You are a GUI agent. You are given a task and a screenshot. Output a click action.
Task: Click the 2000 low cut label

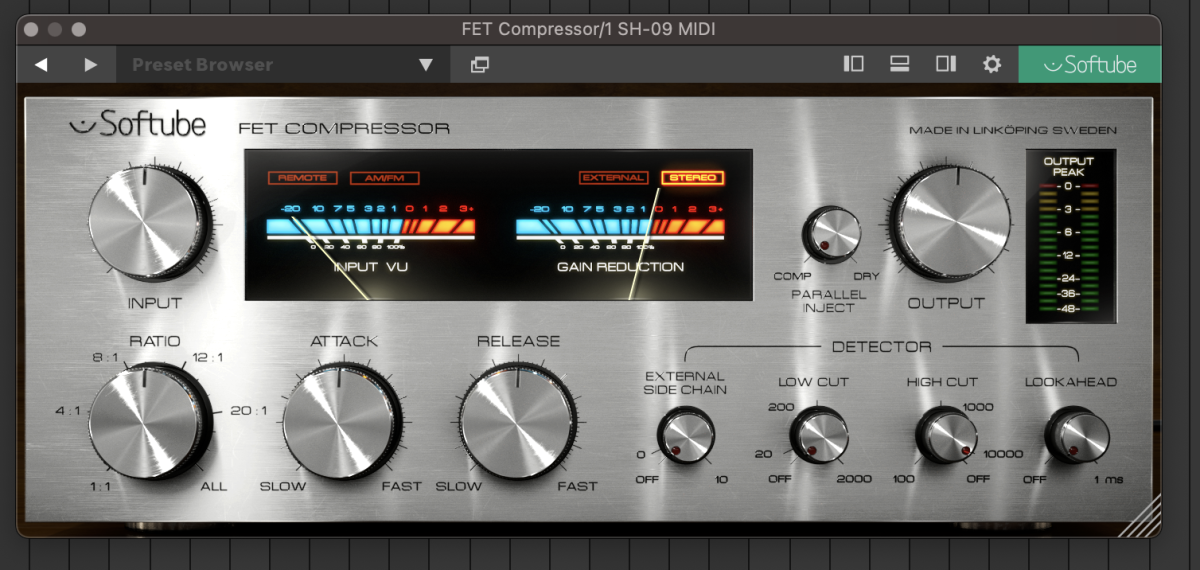854,480
